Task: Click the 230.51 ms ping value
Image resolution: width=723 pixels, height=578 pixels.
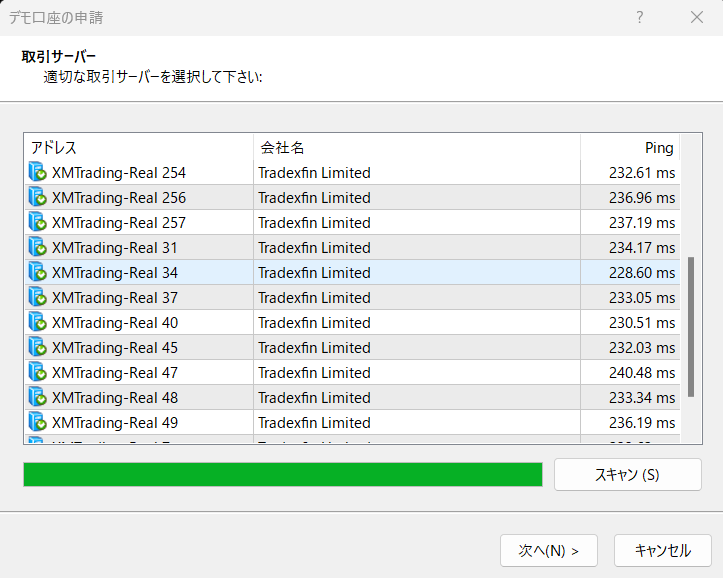Action: click(642, 323)
